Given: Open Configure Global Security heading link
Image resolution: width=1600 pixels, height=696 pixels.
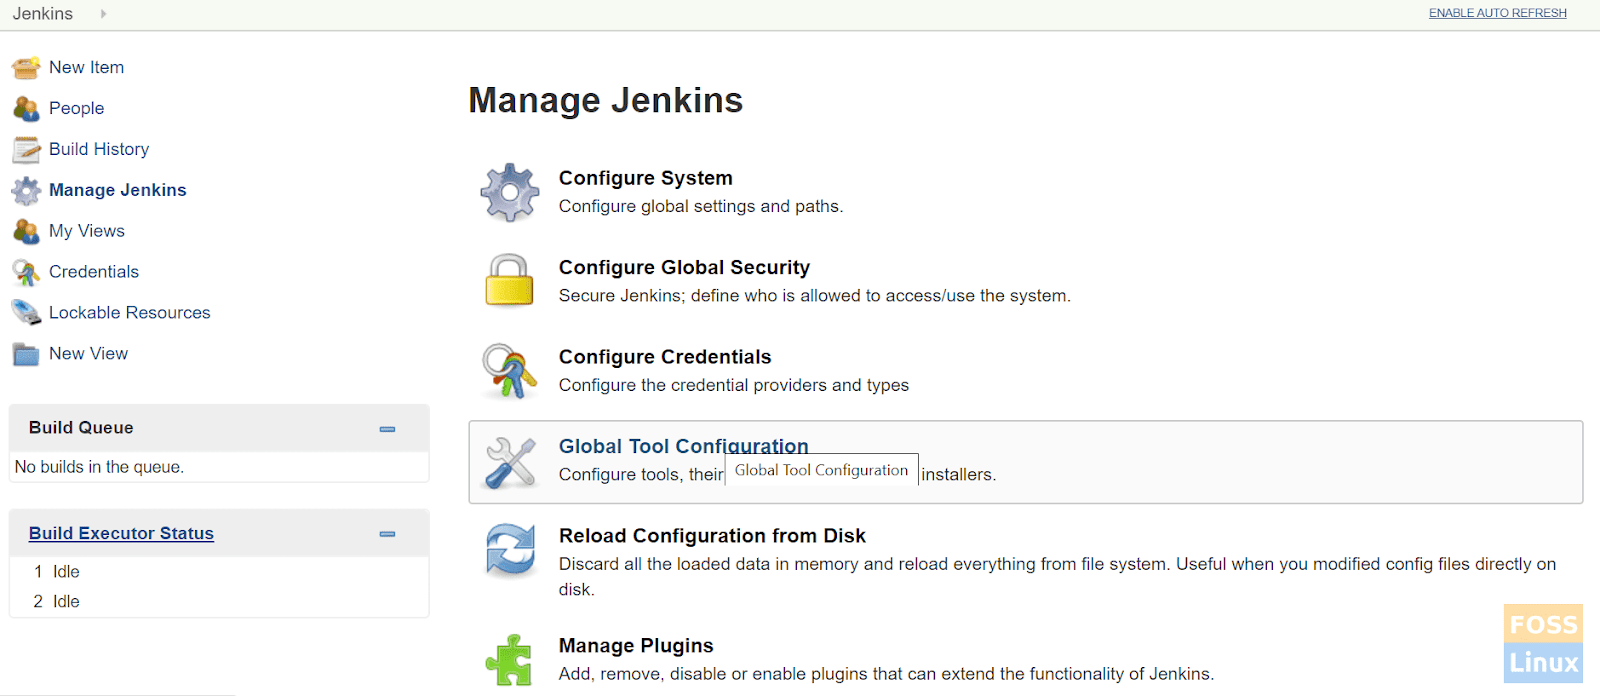Looking at the screenshot, I should (x=684, y=268).
